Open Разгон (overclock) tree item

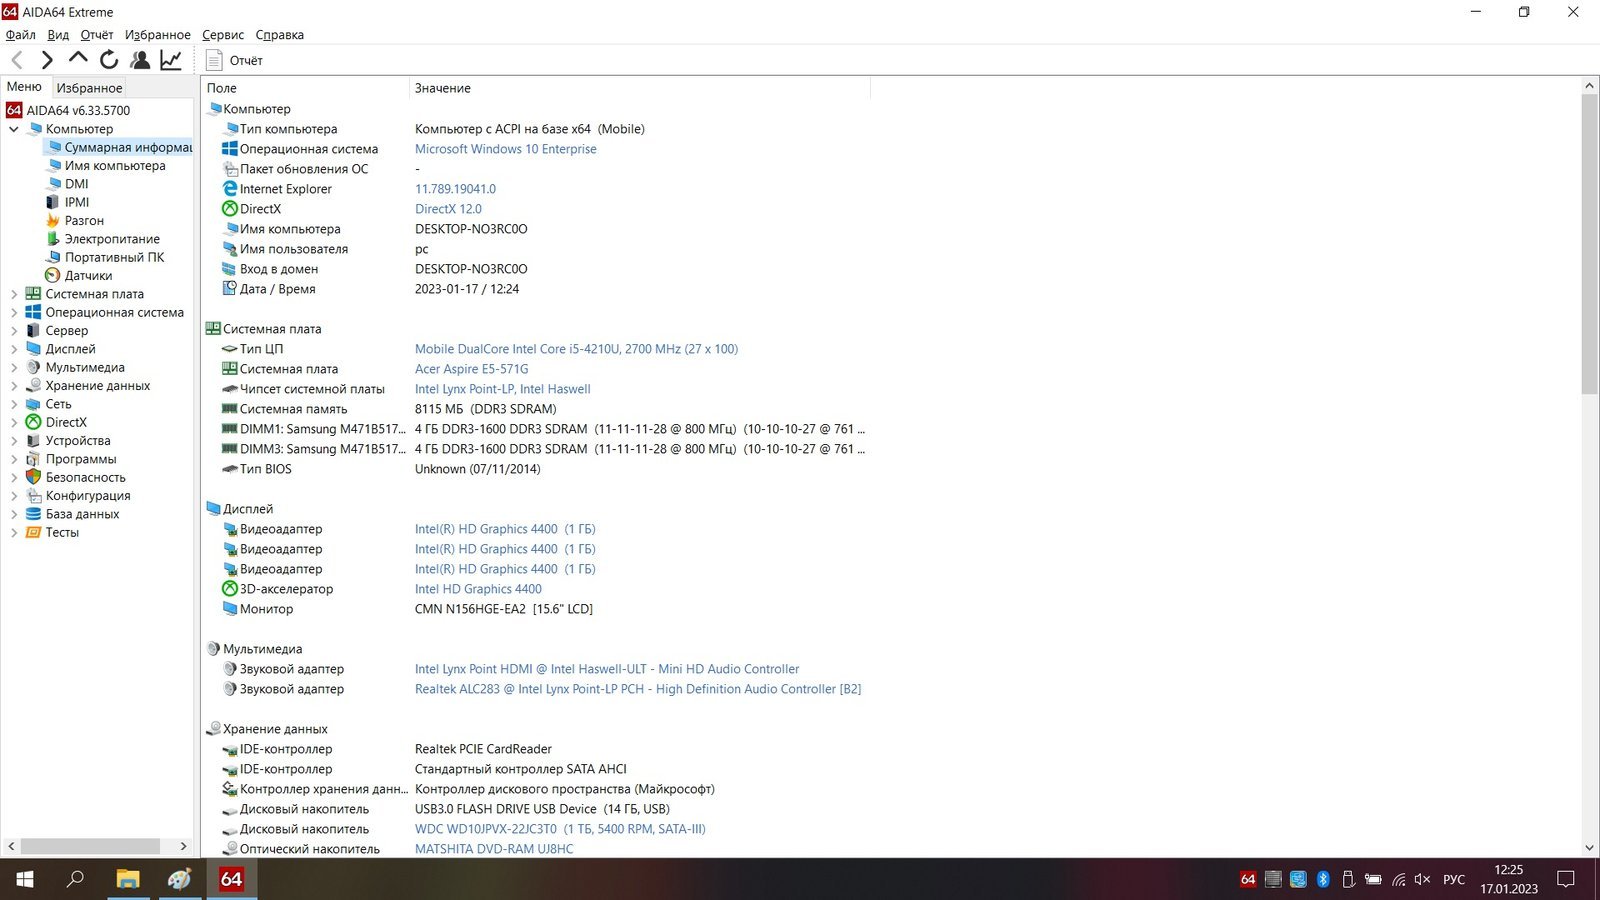pos(84,221)
